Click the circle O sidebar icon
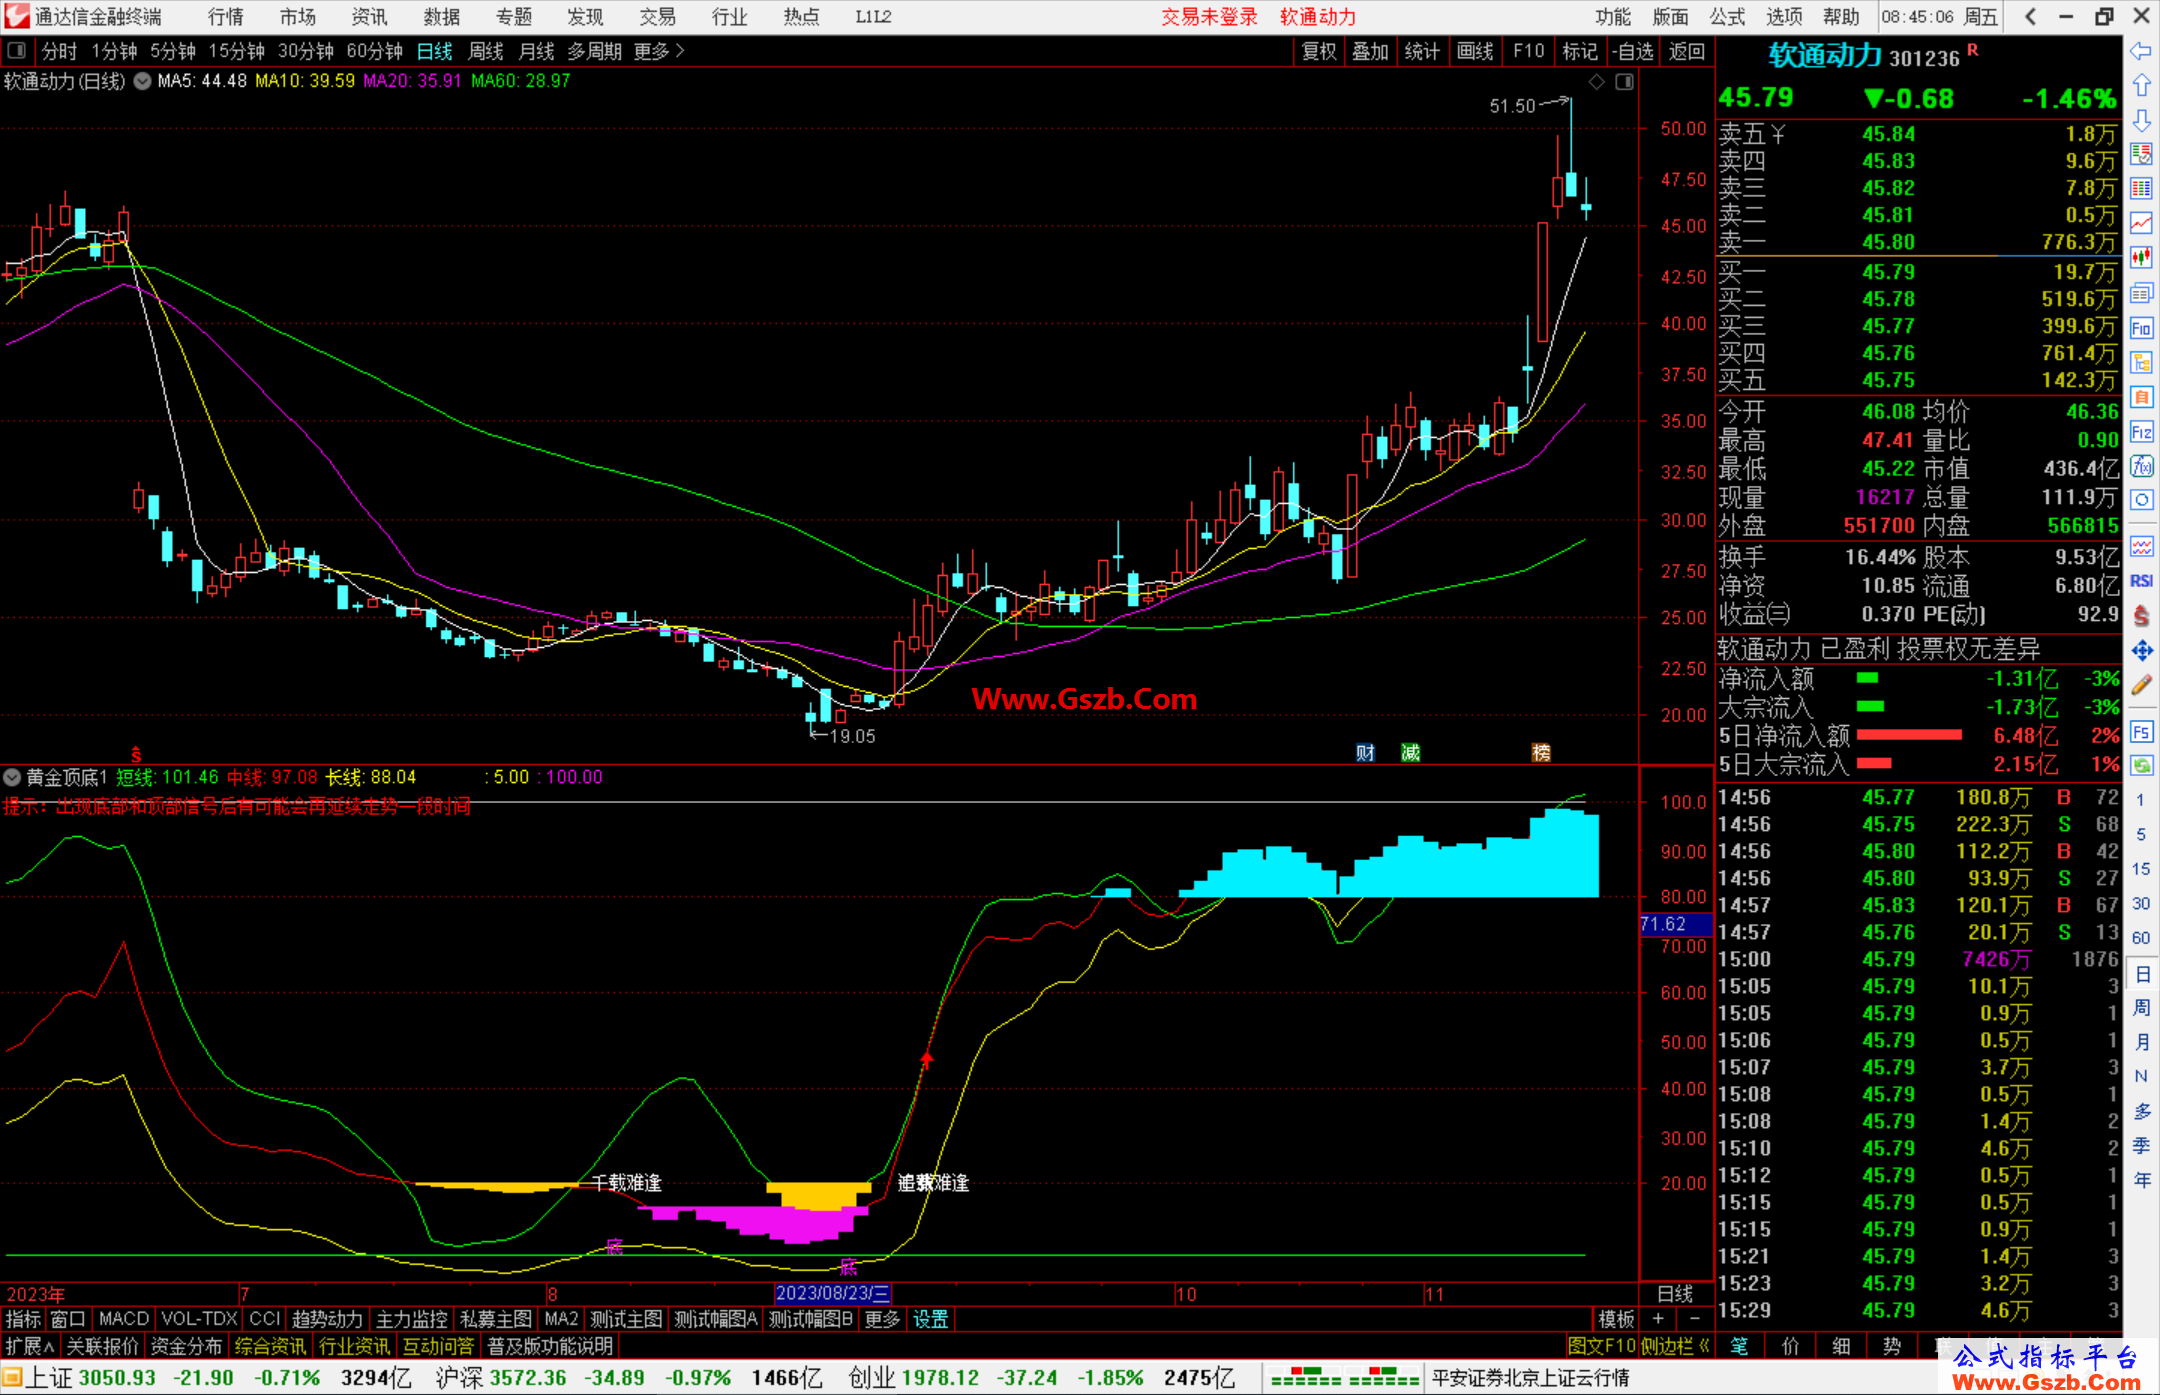Screen dimensions: 2160x1395 click(x=2141, y=500)
